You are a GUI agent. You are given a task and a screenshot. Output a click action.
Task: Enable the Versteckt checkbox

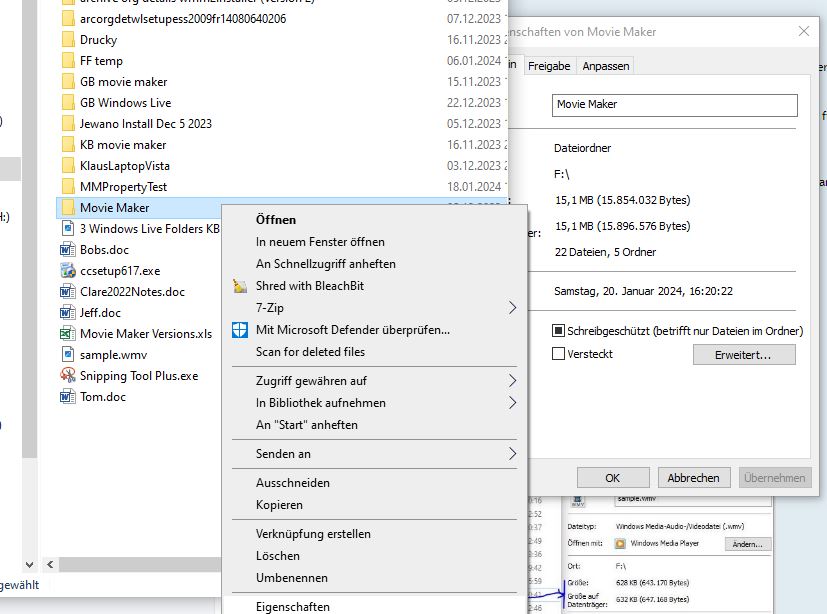pos(558,354)
